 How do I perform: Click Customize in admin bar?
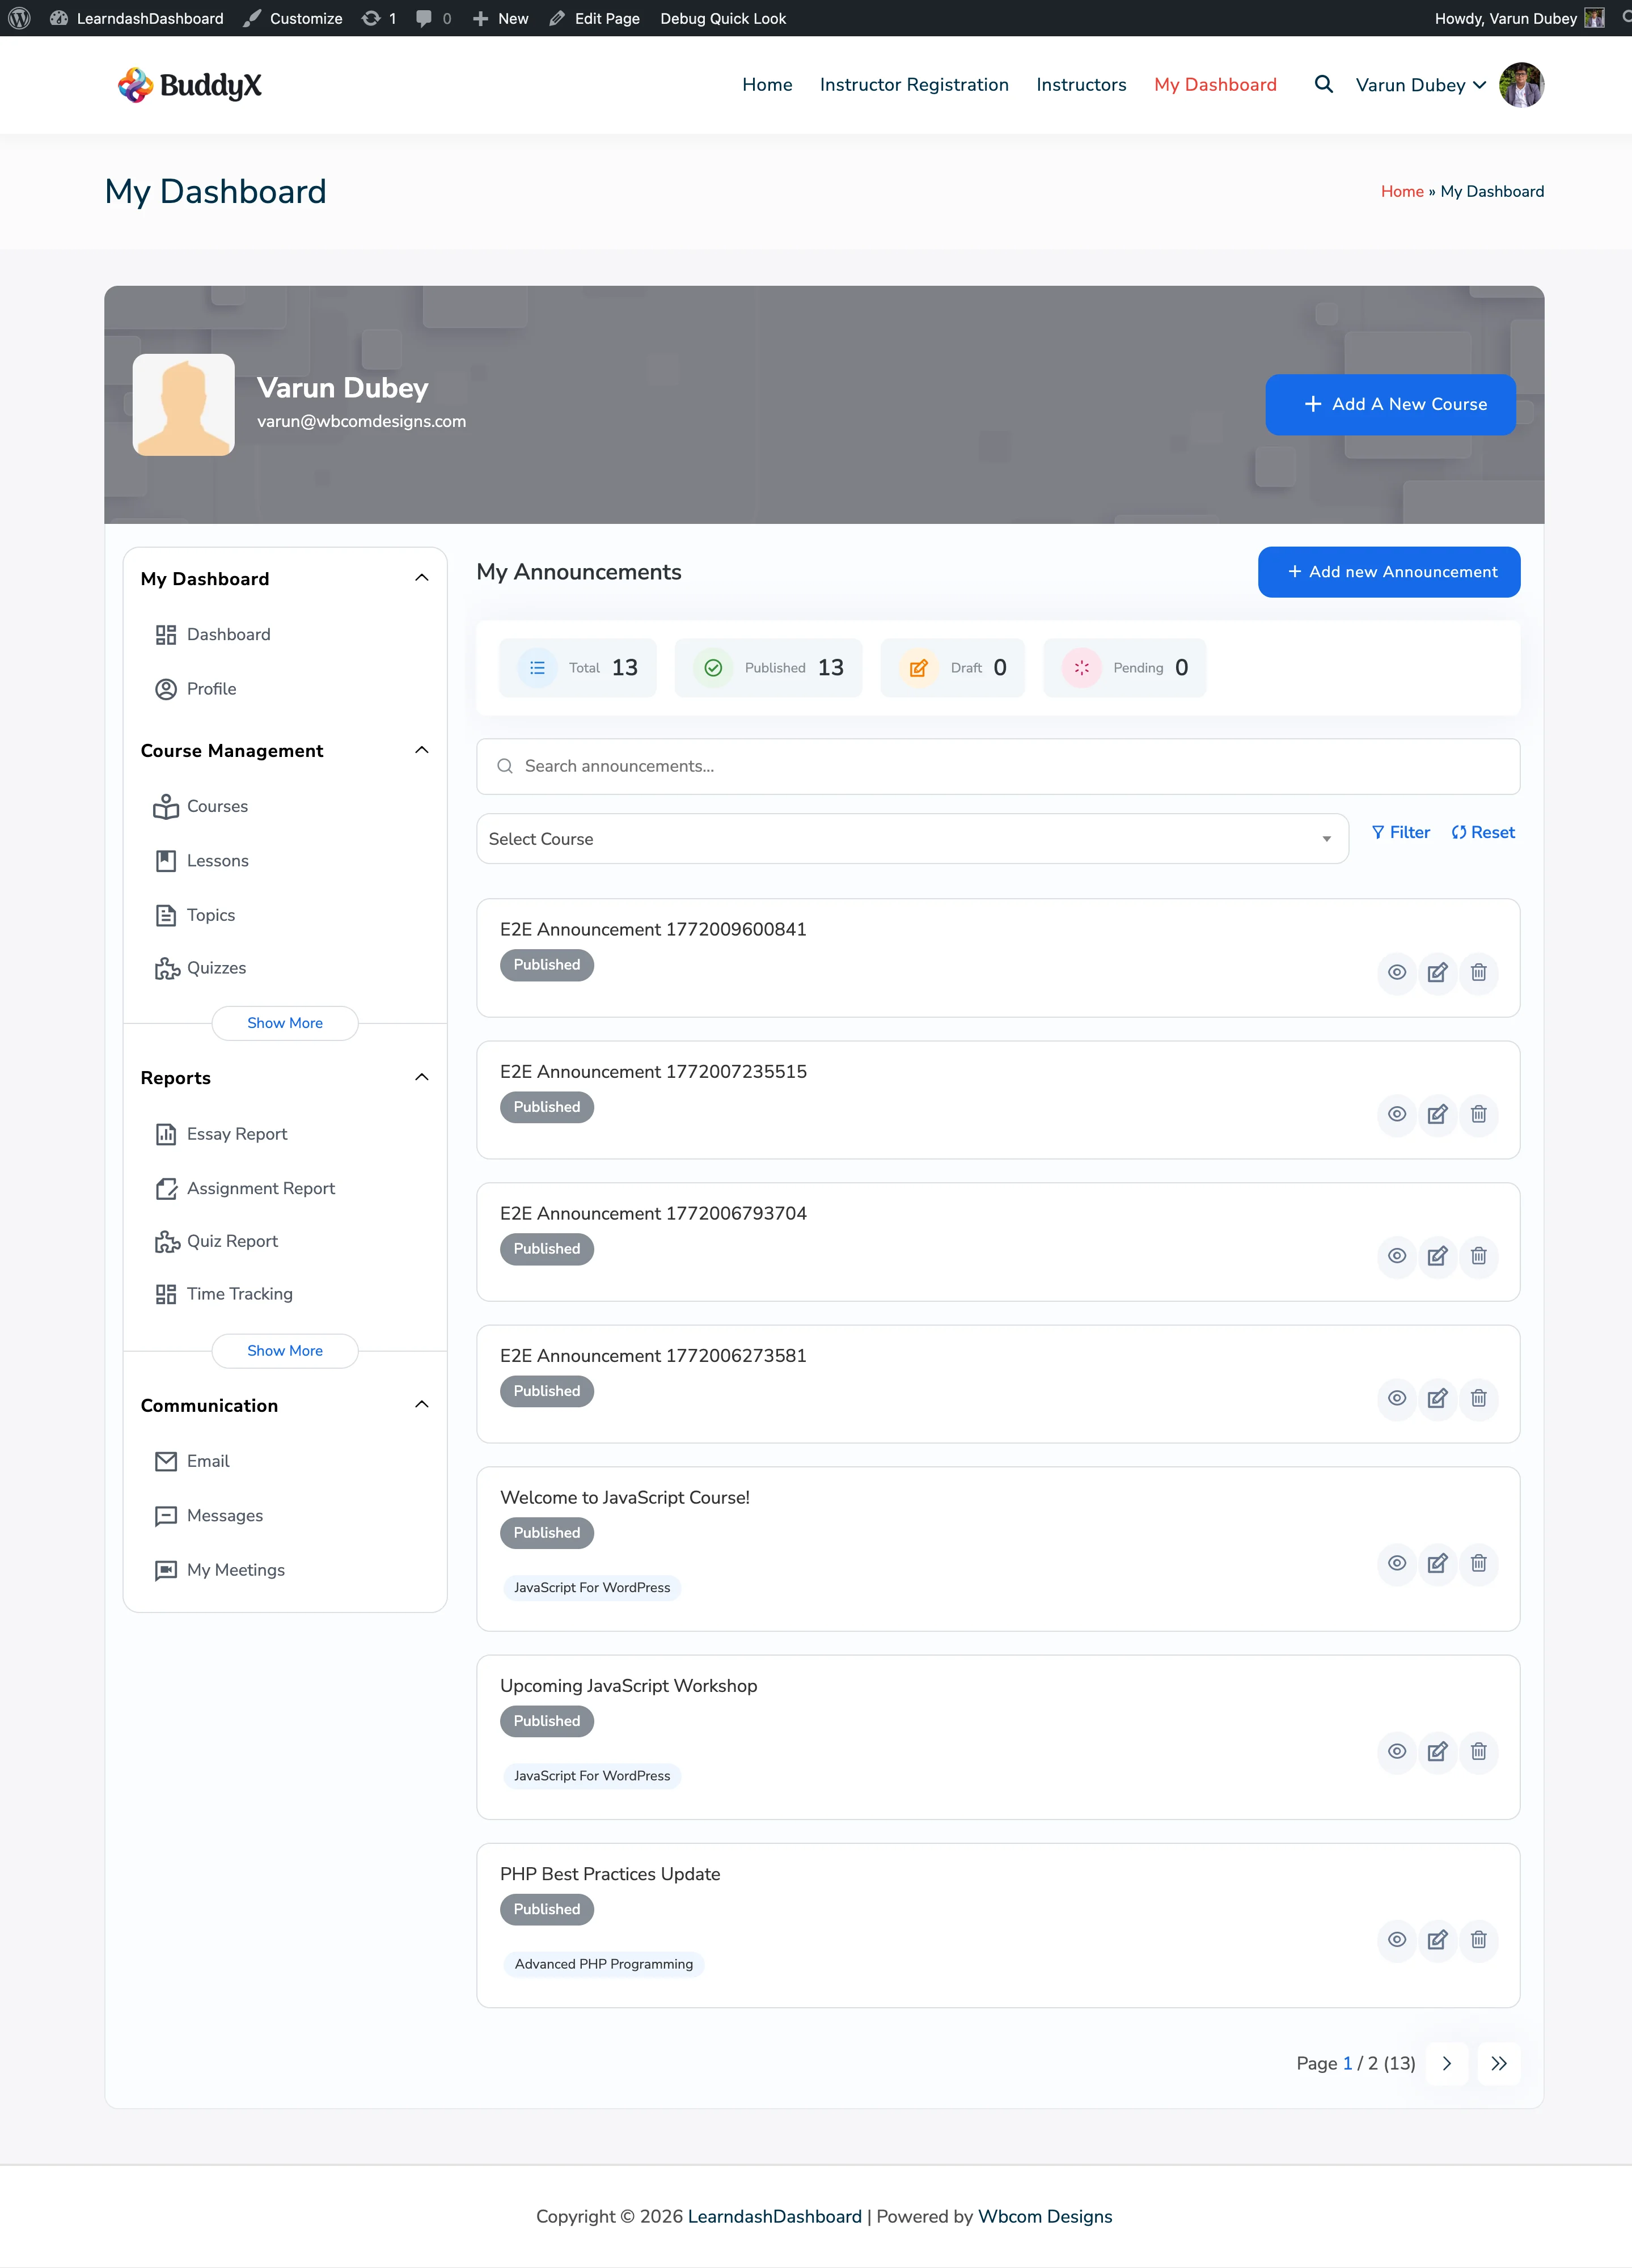(x=293, y=18)
